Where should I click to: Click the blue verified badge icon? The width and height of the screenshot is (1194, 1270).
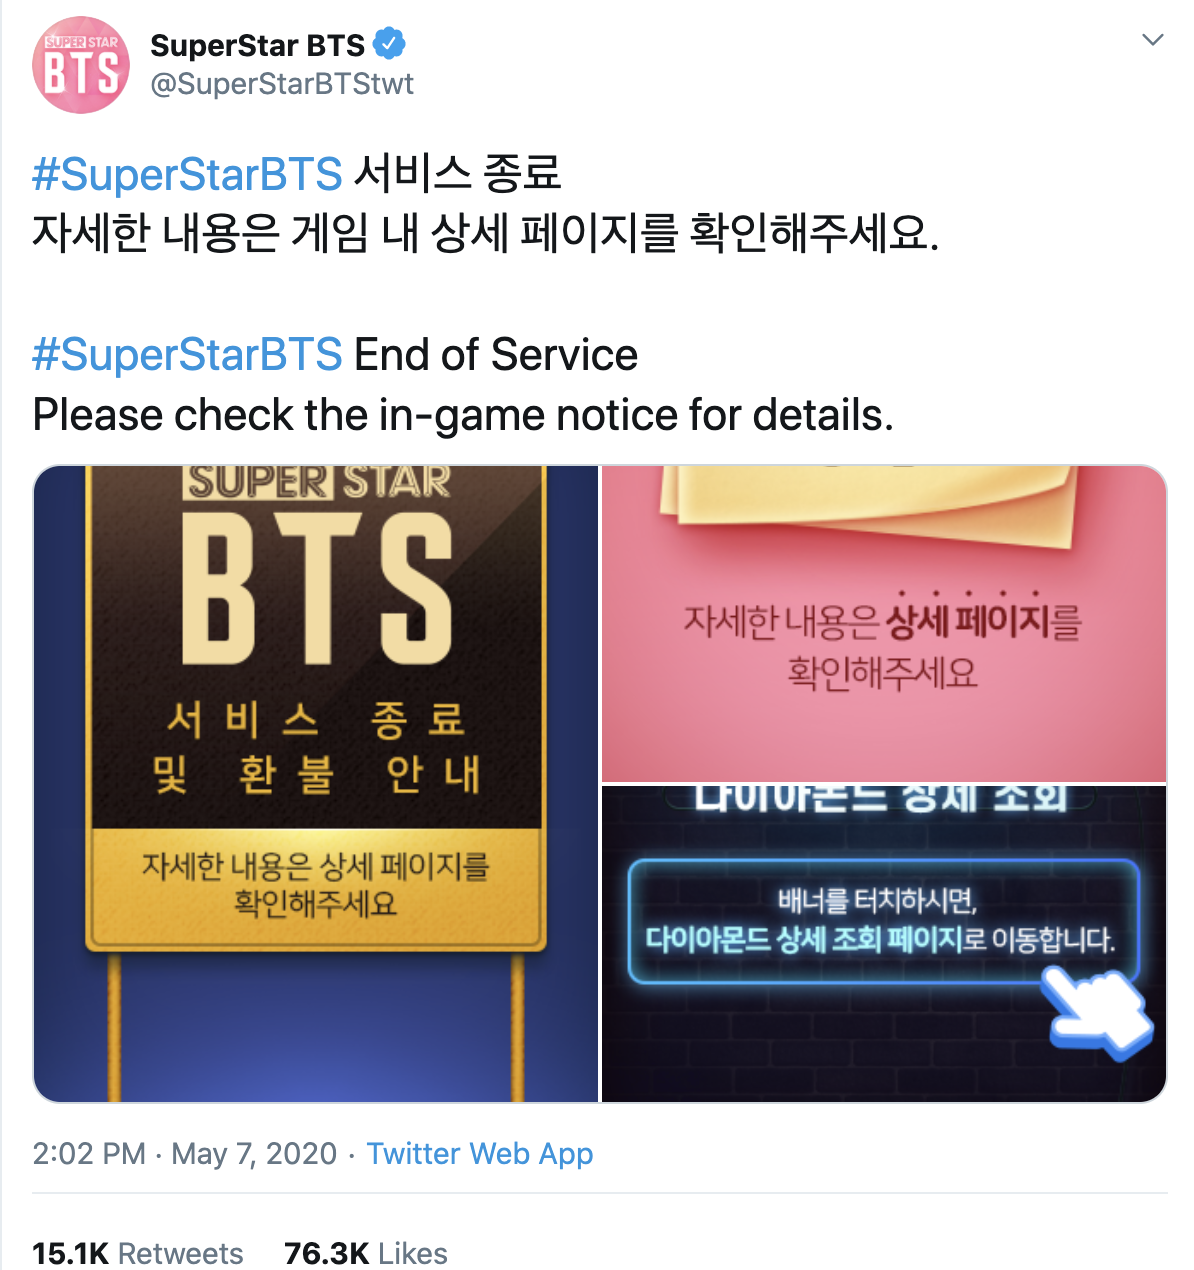click(x=389, y=45)
